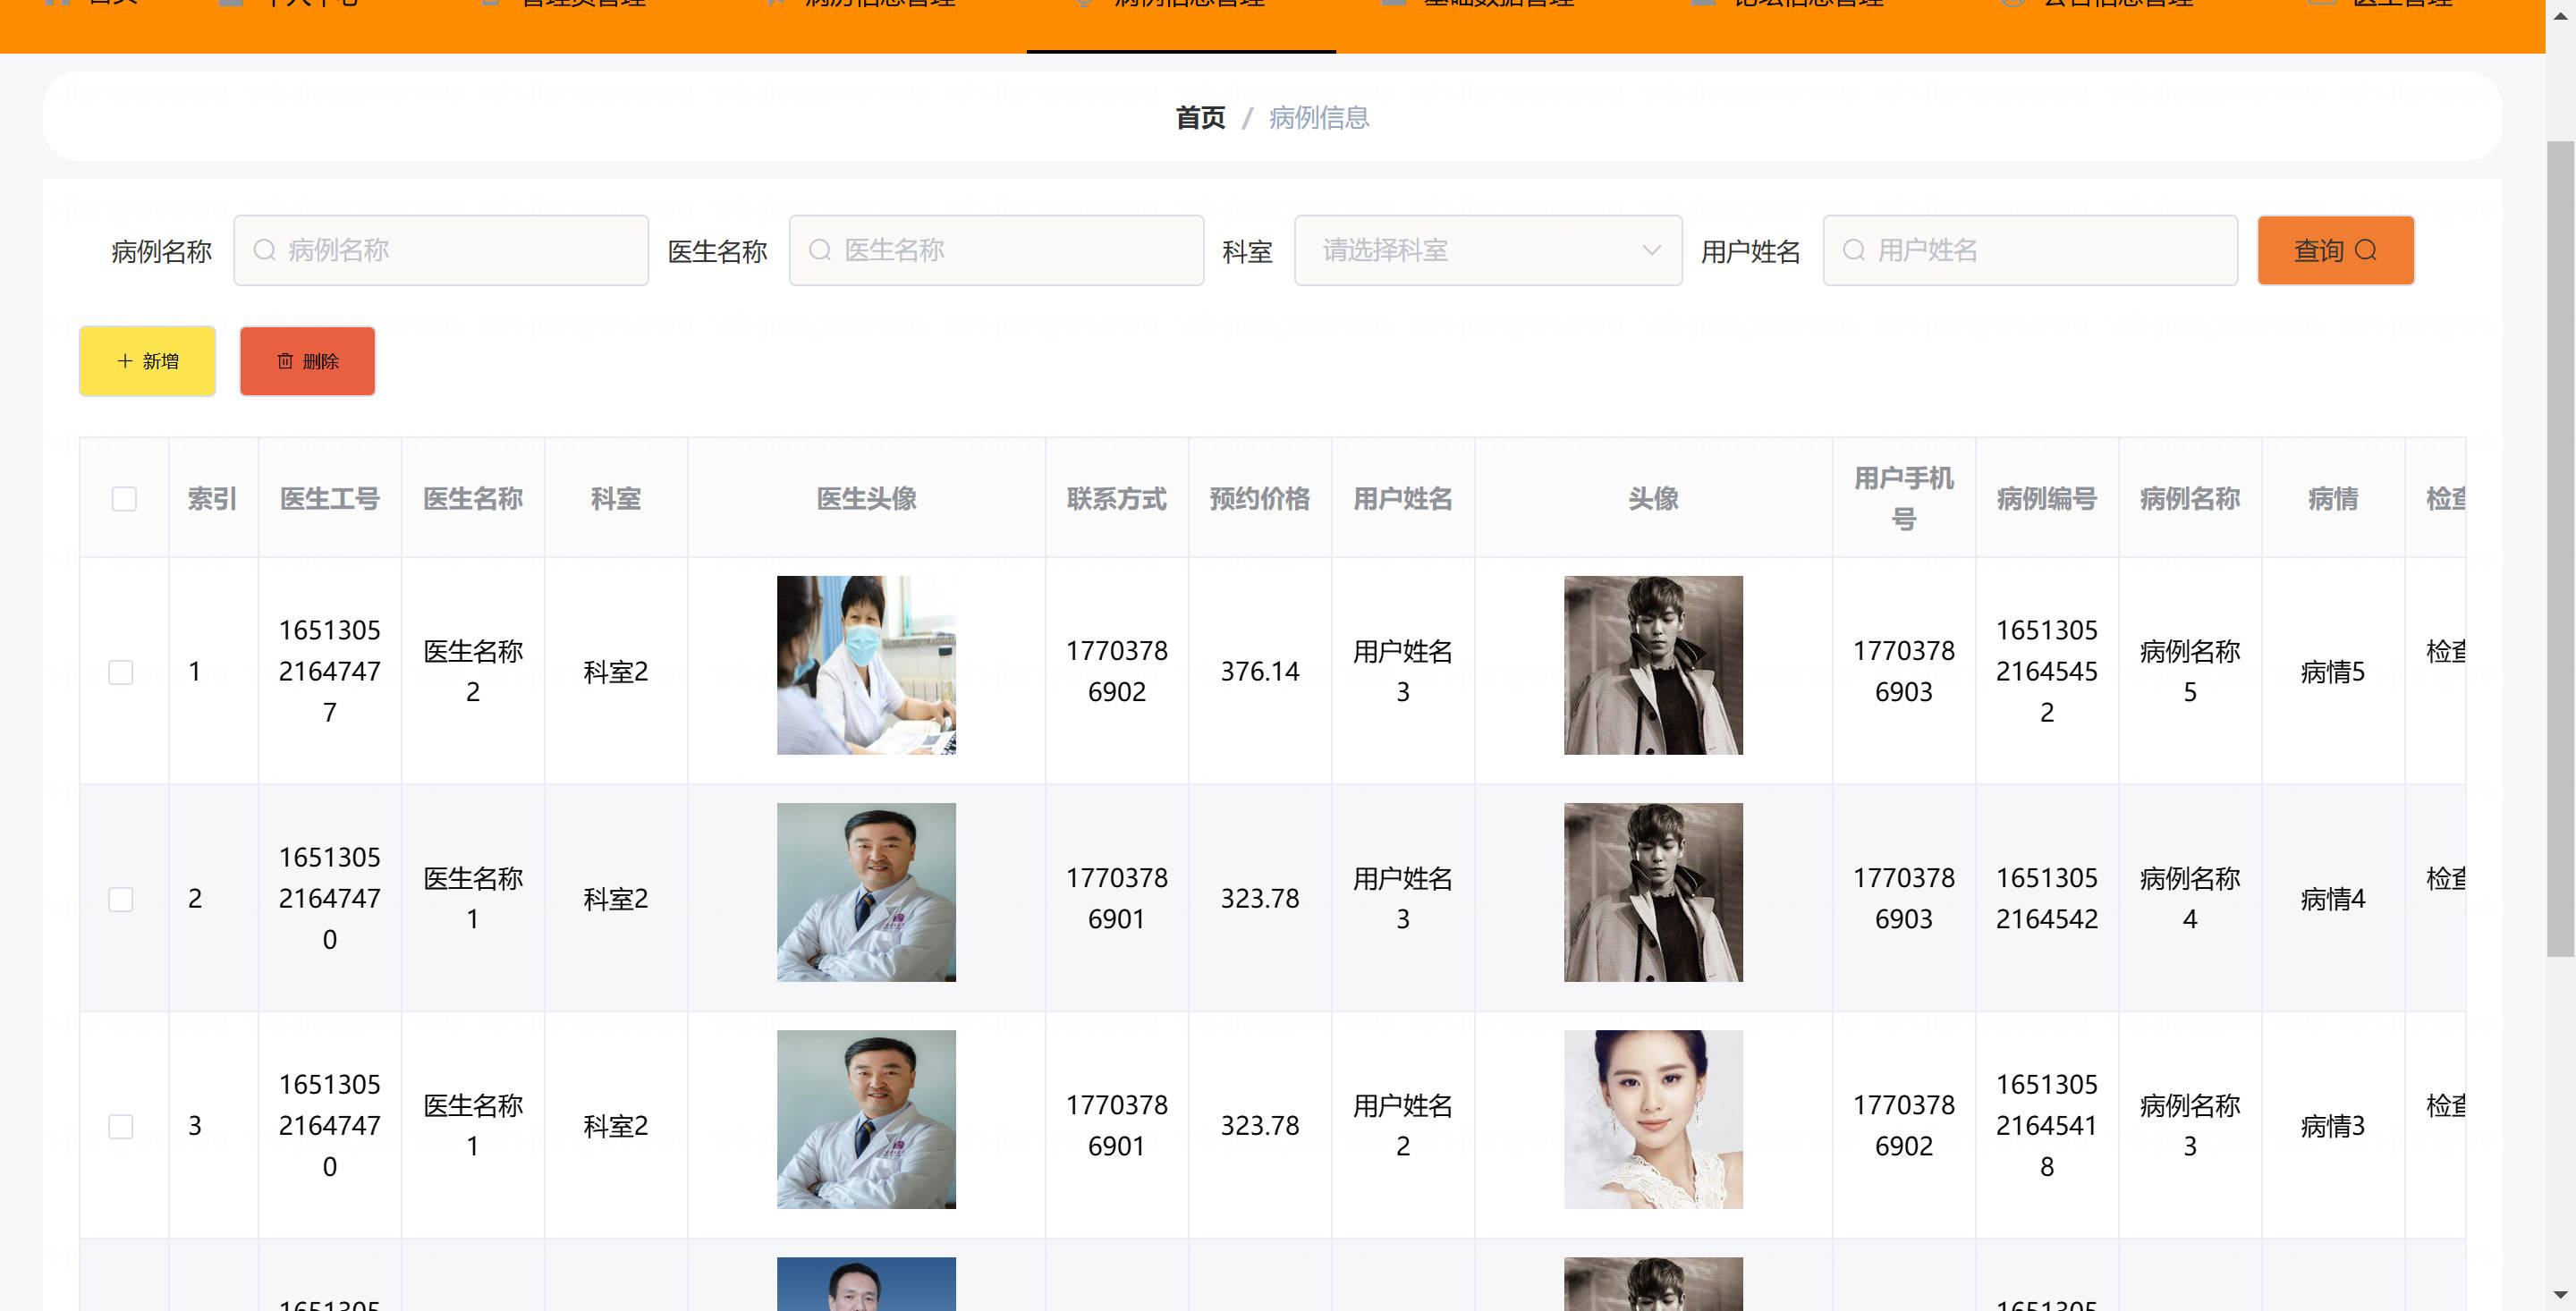Click the 医生工号 column header
This screenshot has width=2576, height=1311.
click(330, 498)
